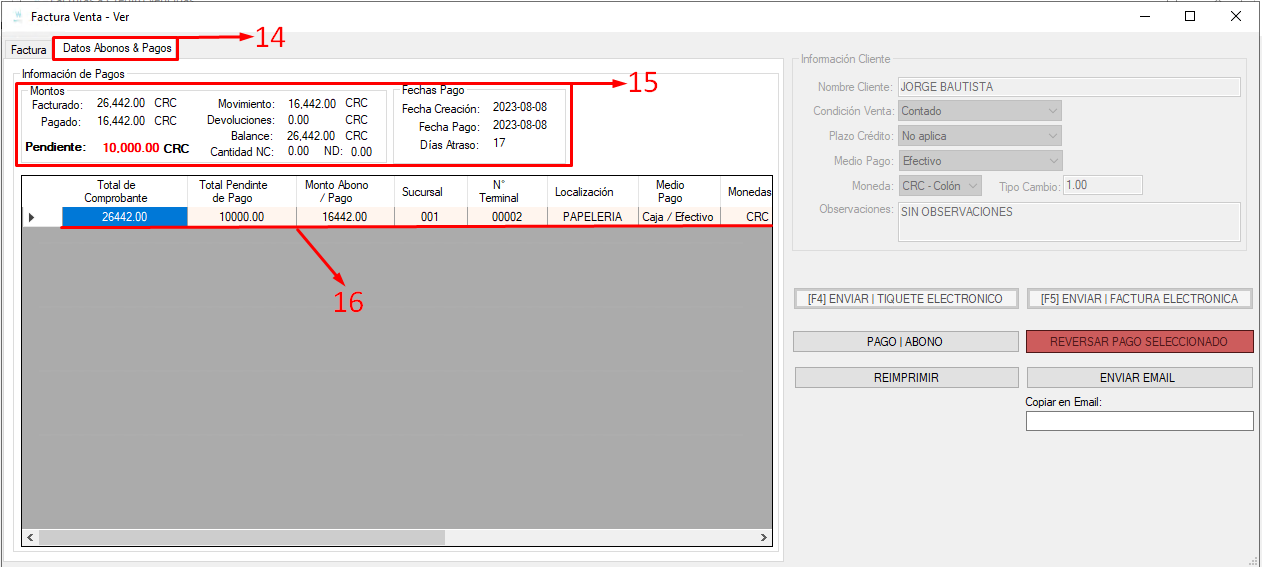Maximize the Factura Venta - Ver window
The image size is (1262, 567).
(1190, 16)
